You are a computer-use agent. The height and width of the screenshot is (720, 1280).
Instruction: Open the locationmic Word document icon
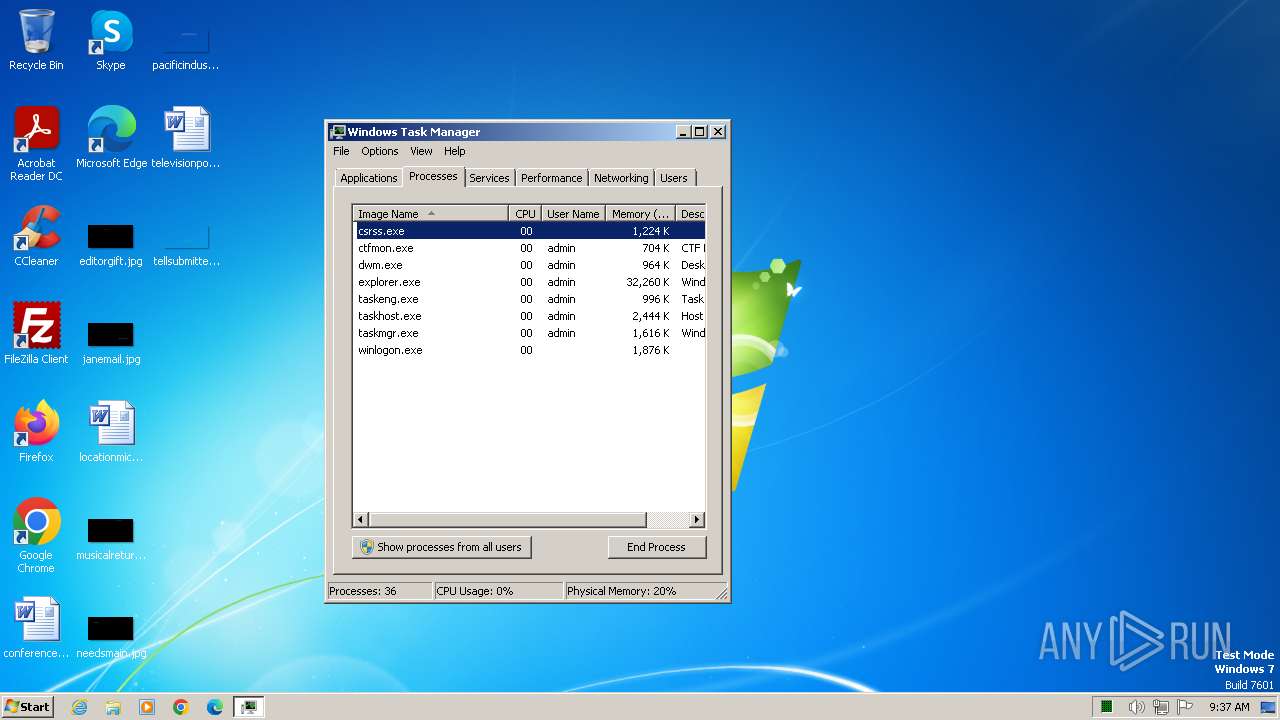pos(111,432)
